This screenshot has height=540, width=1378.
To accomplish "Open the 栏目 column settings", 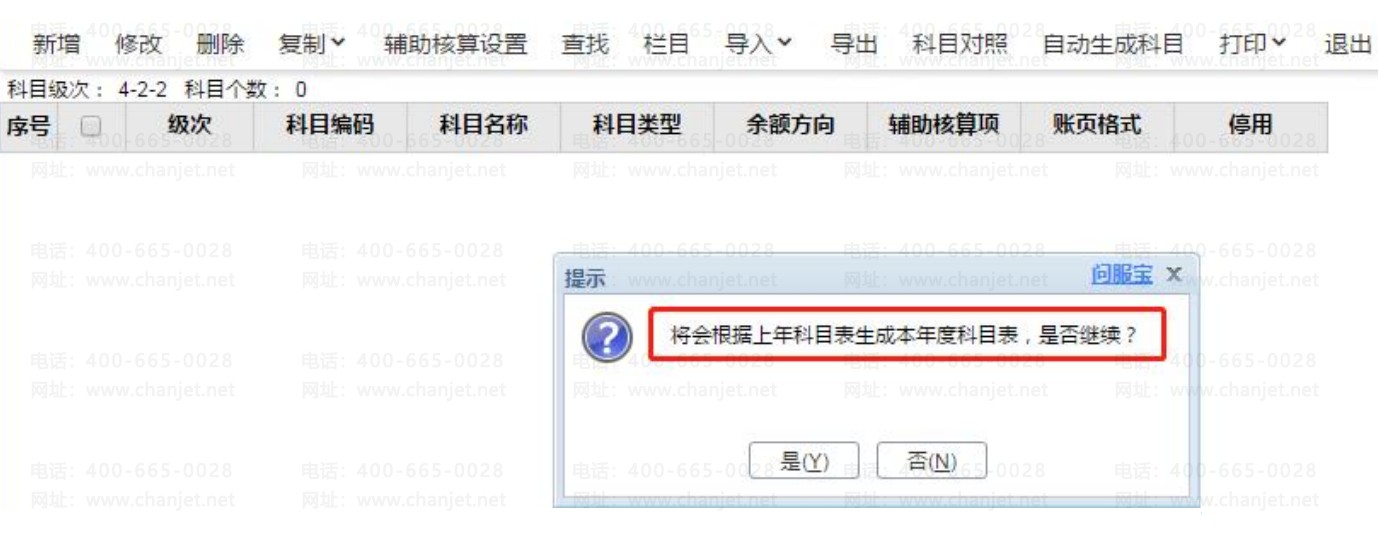I will (667, 44).
